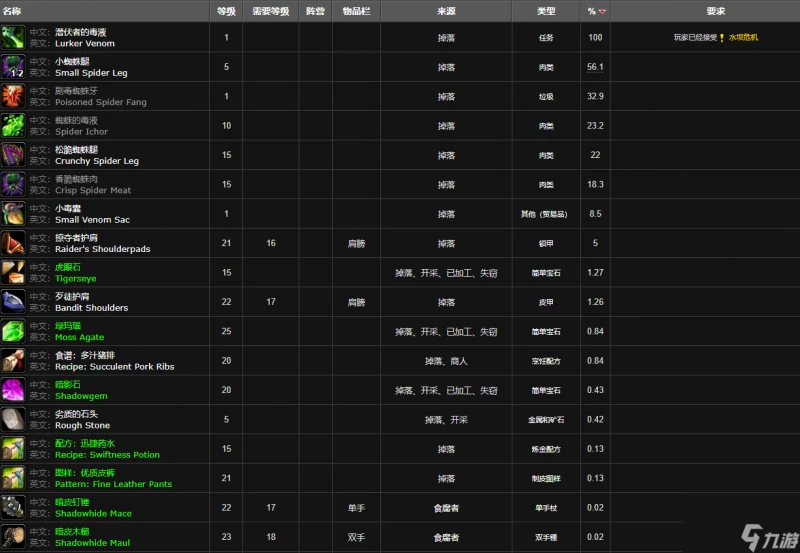Click the Shadowgem item icon
Screen dimensions: 800x553
tap(13, 390)
